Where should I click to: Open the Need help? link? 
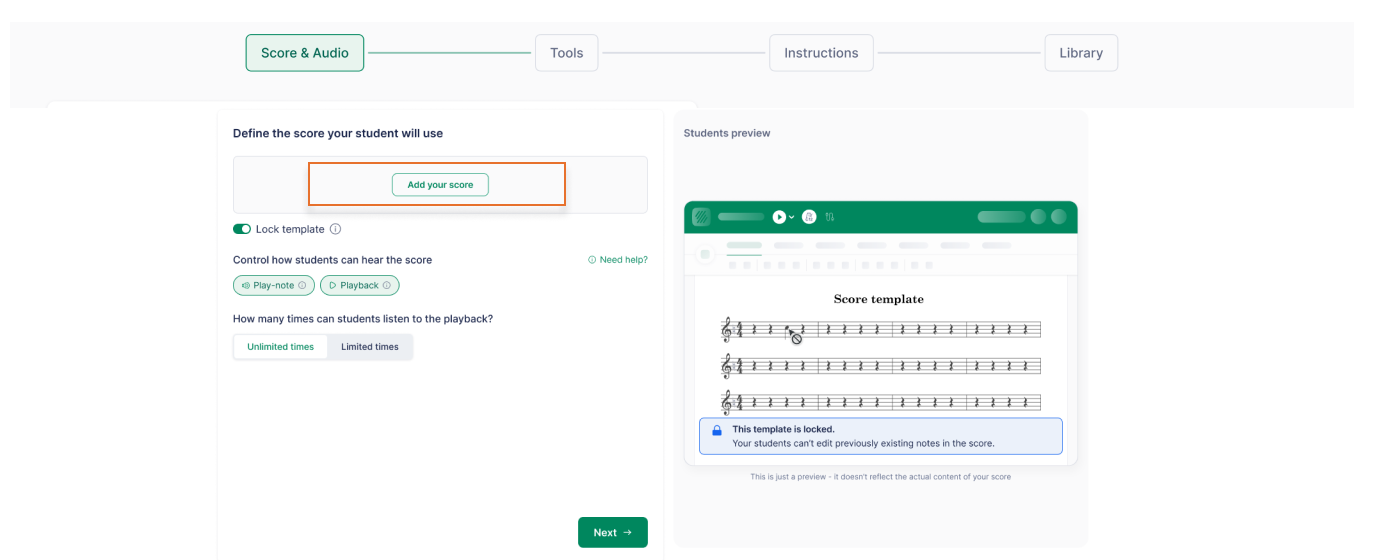coord(618,260)
